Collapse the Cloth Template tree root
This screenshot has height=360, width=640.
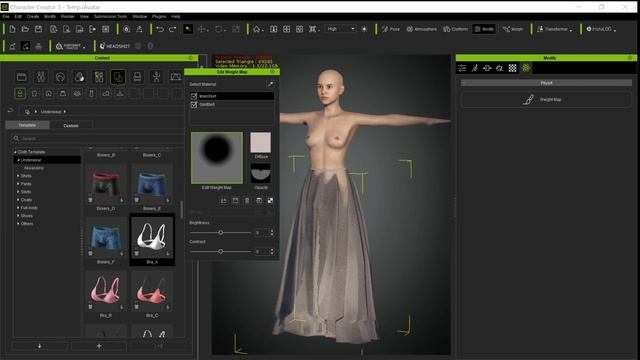point(15,152)
